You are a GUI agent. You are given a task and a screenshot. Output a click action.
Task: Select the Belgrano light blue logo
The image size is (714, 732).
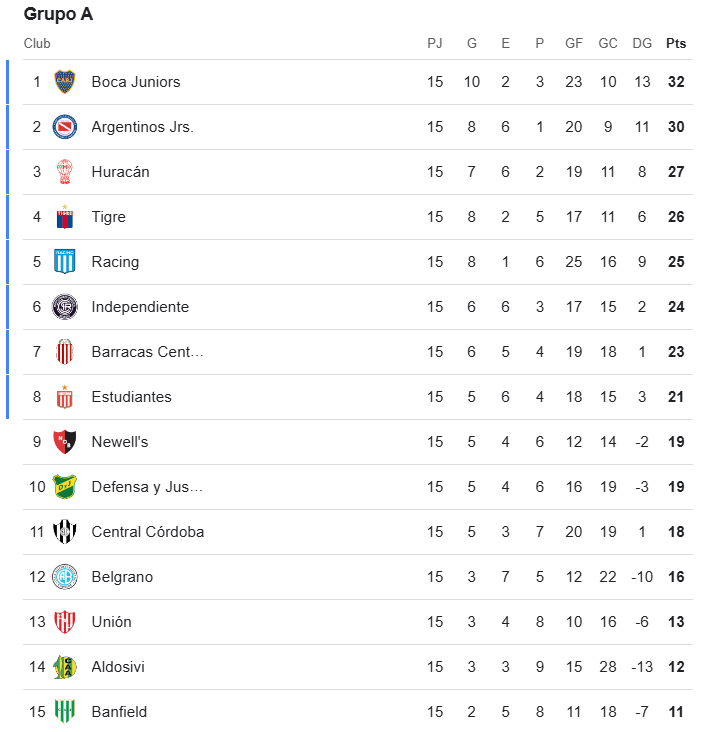(64, 577)
